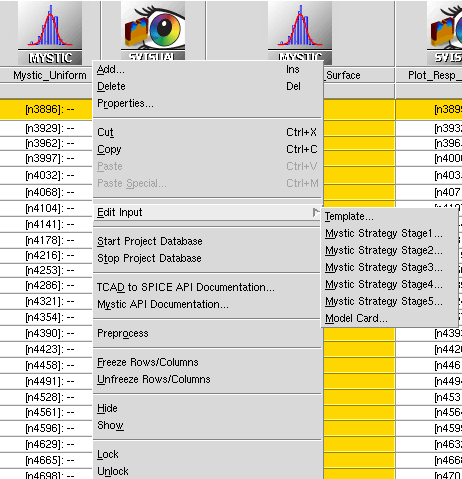Click the Plot_Resp column header
The width and height of the screenshot is (462, 479).
[x=429, y=75]
